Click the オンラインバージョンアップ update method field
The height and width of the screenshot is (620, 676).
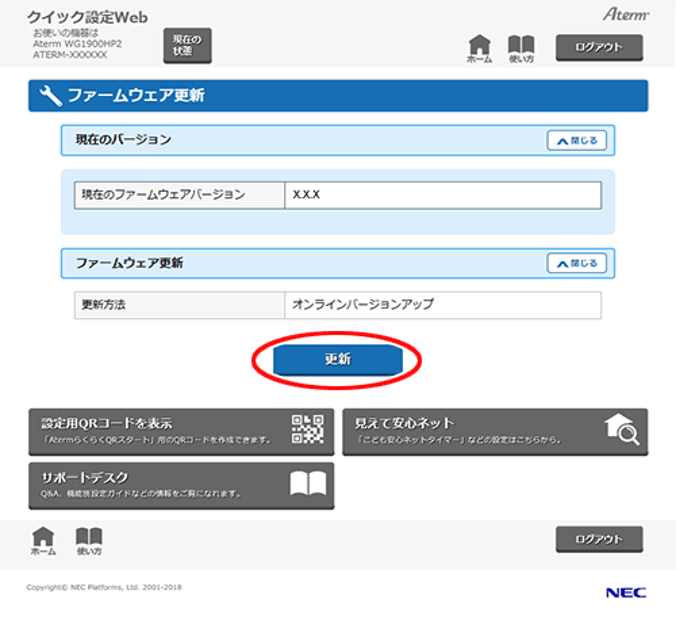coord(442,305)
